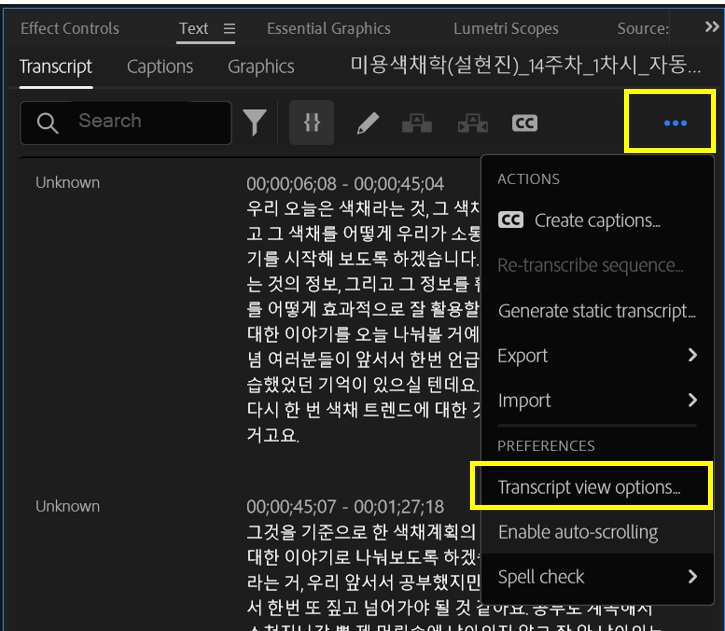Click timecode 00;00;06;08 - 00;00;45;04
725x631 pixels.
(345, 184)
